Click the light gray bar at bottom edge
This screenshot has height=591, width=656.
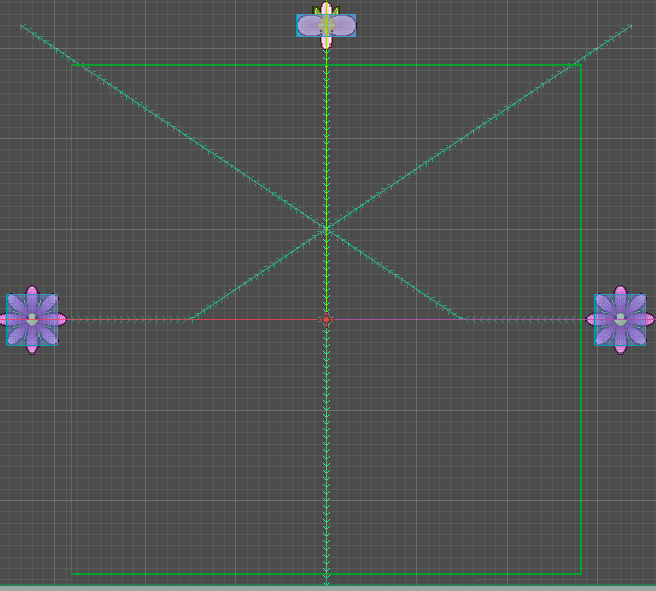[328, 588]
